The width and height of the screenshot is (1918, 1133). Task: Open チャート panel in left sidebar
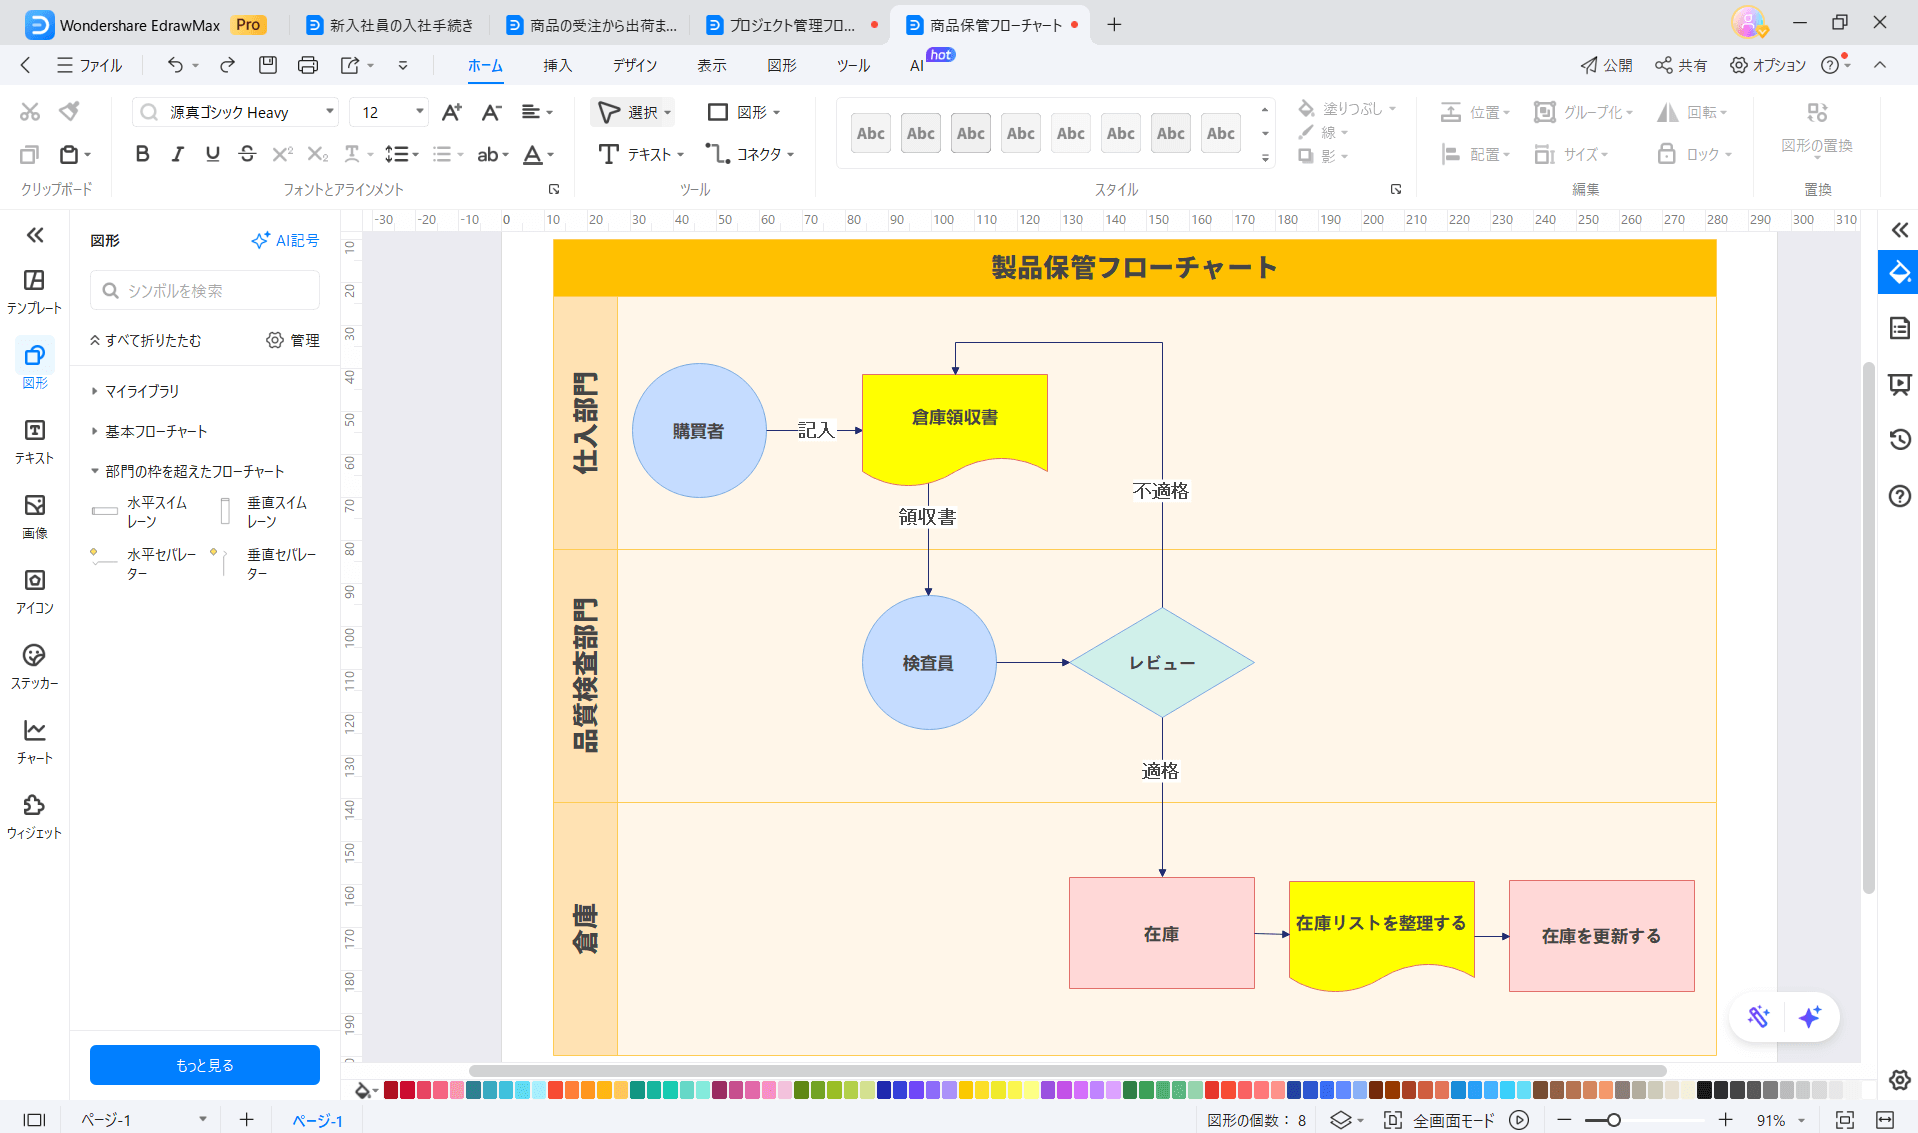pyautogui.click(x=34, y=741)
